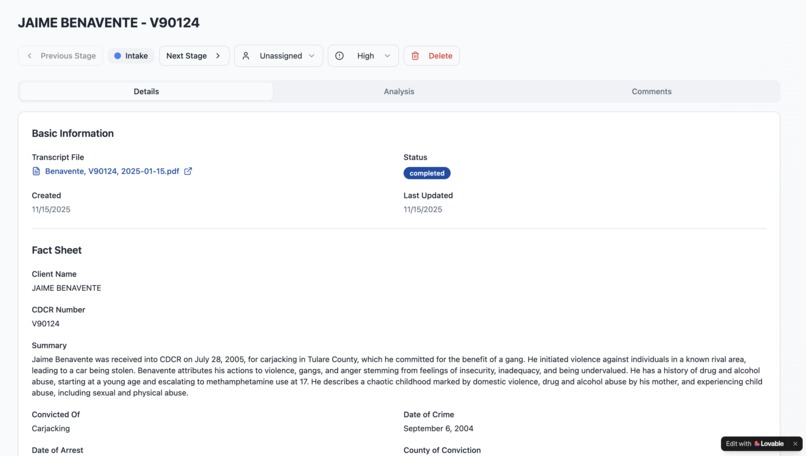Click the CDCR Number value V90124

45,323
